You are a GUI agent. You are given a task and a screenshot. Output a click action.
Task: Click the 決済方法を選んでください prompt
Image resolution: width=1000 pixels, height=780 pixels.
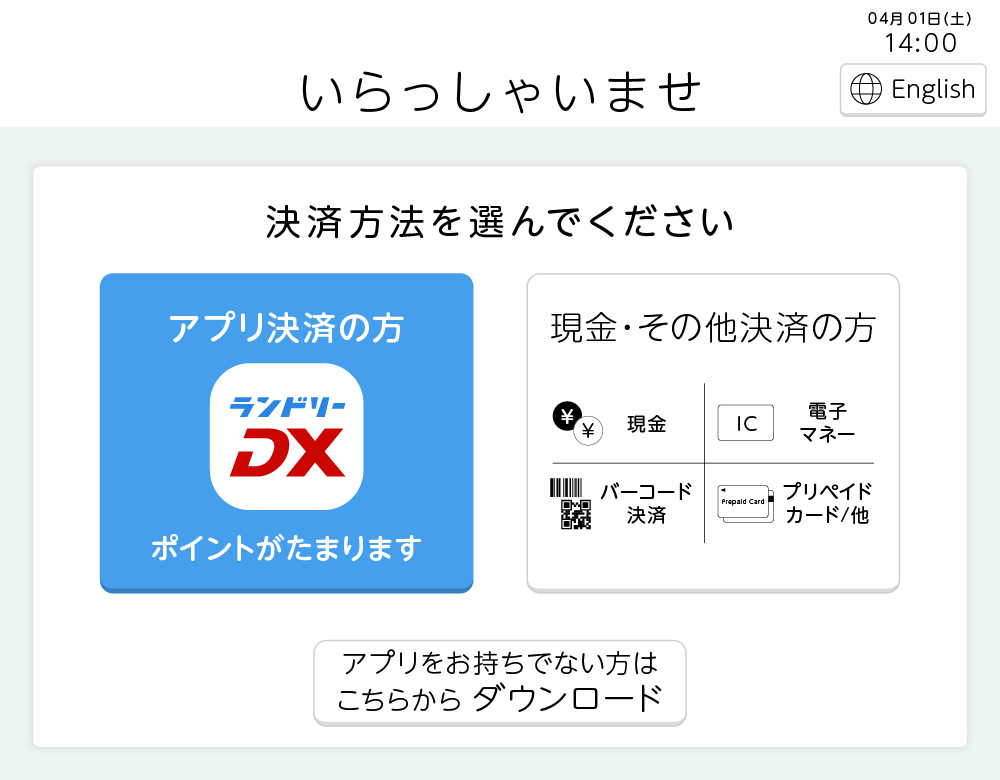(x=500, y=223)
